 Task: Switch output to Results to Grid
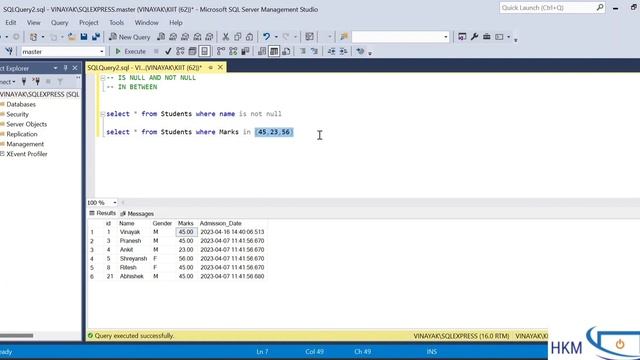[x=274, y=51]
